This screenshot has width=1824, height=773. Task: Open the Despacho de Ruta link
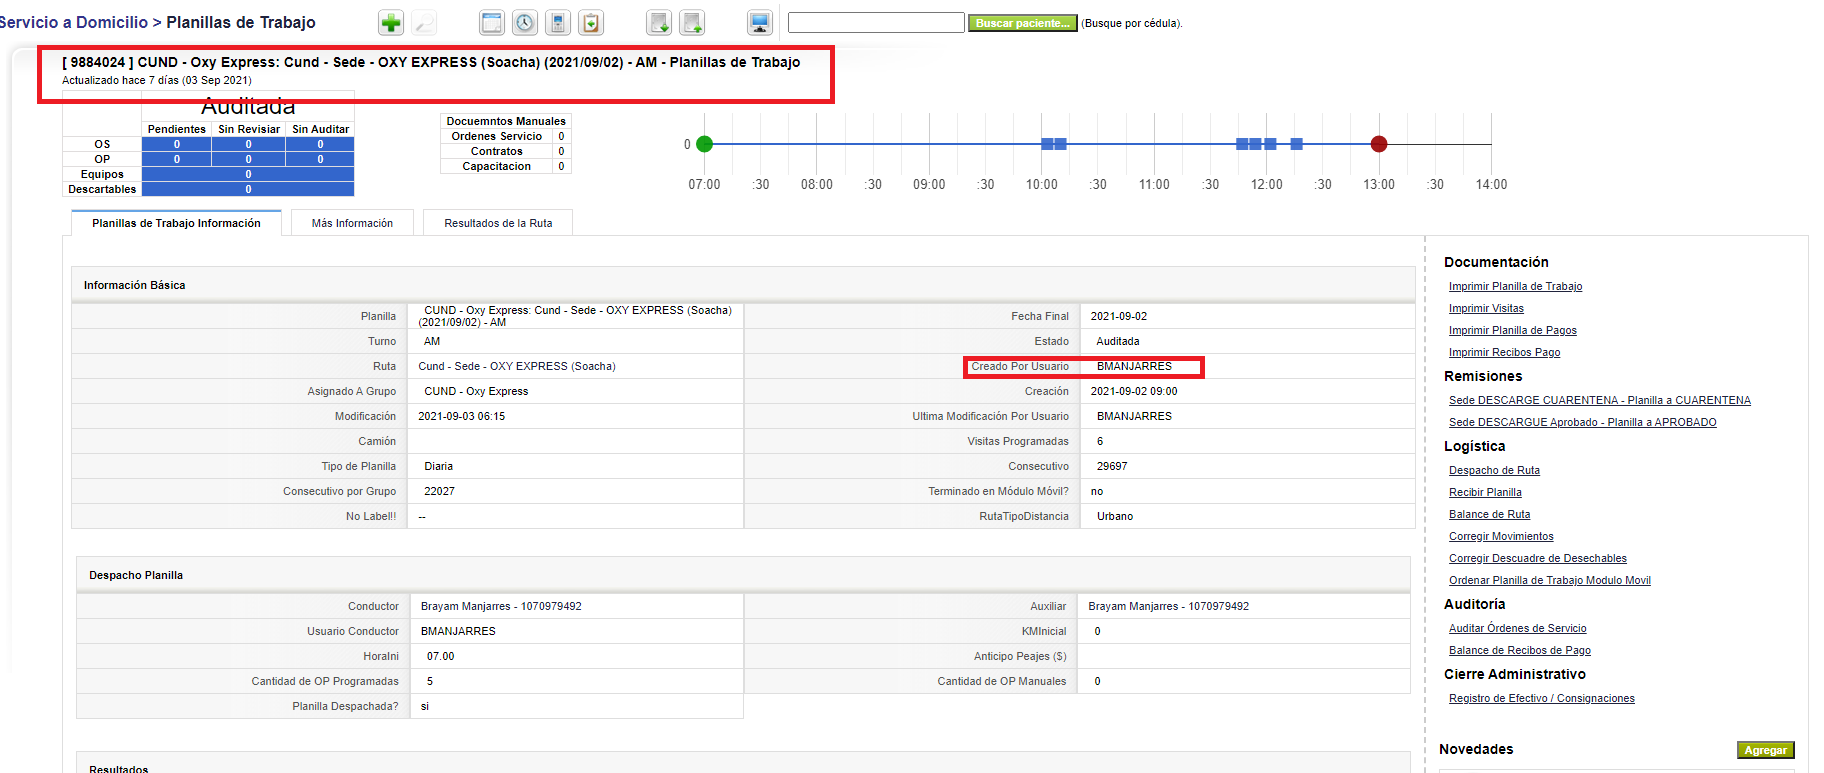pyautogui.click(x=1494, y=470)
